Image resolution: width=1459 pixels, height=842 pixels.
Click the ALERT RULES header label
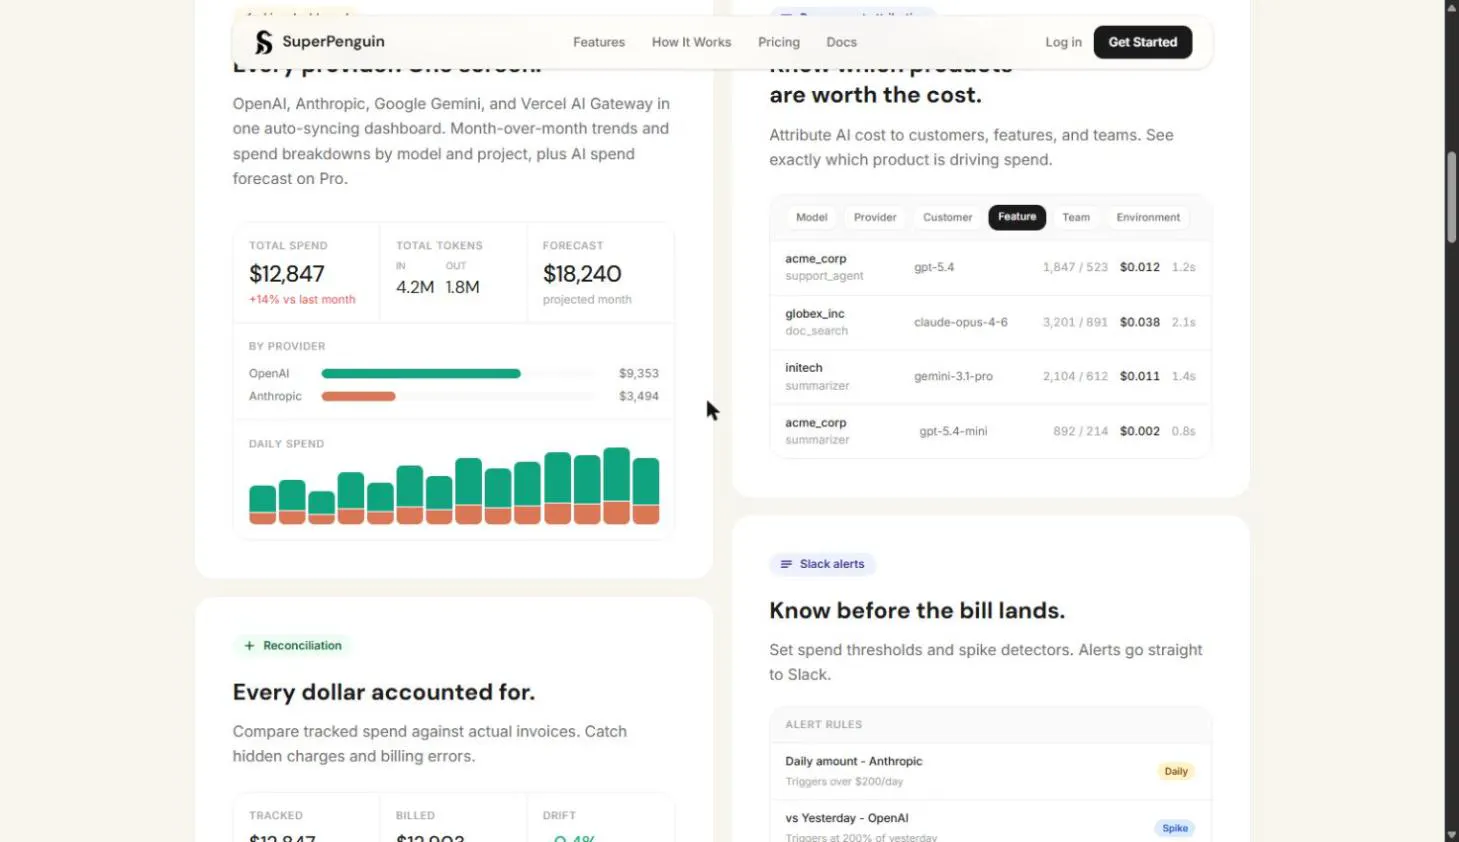coord(823,725)
